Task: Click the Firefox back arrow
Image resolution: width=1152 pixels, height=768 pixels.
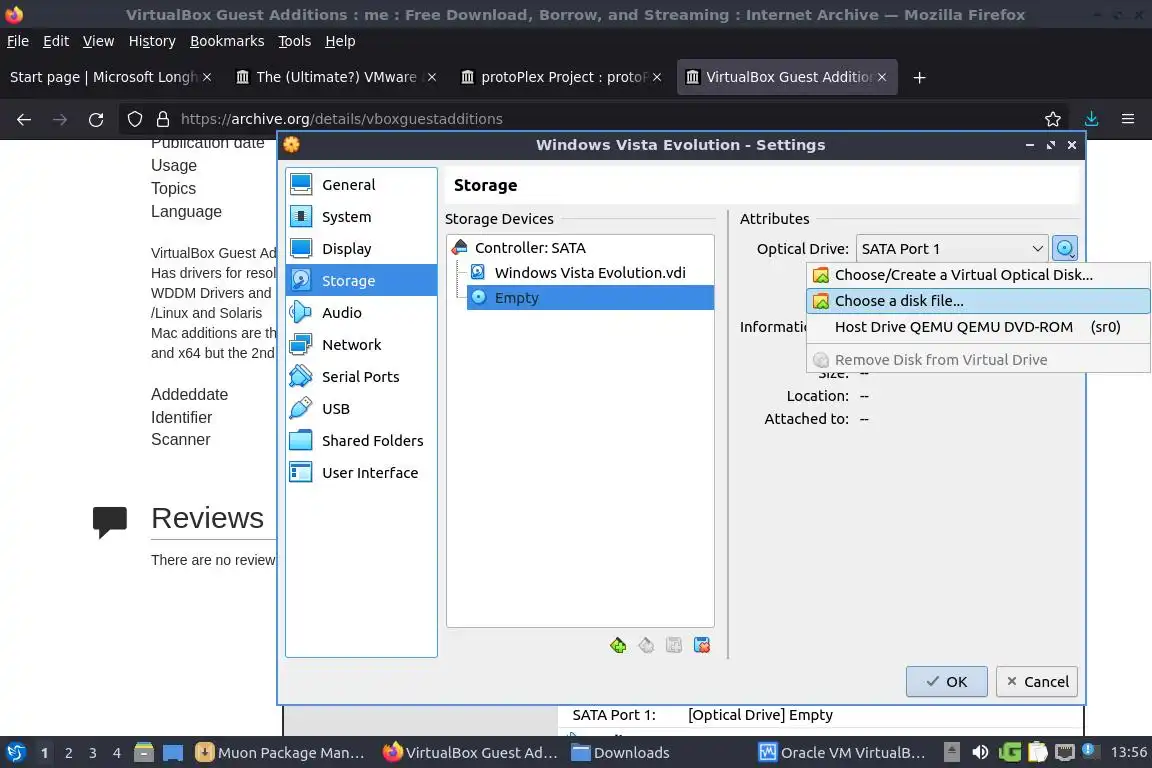Action: click(x=24, y=119)
